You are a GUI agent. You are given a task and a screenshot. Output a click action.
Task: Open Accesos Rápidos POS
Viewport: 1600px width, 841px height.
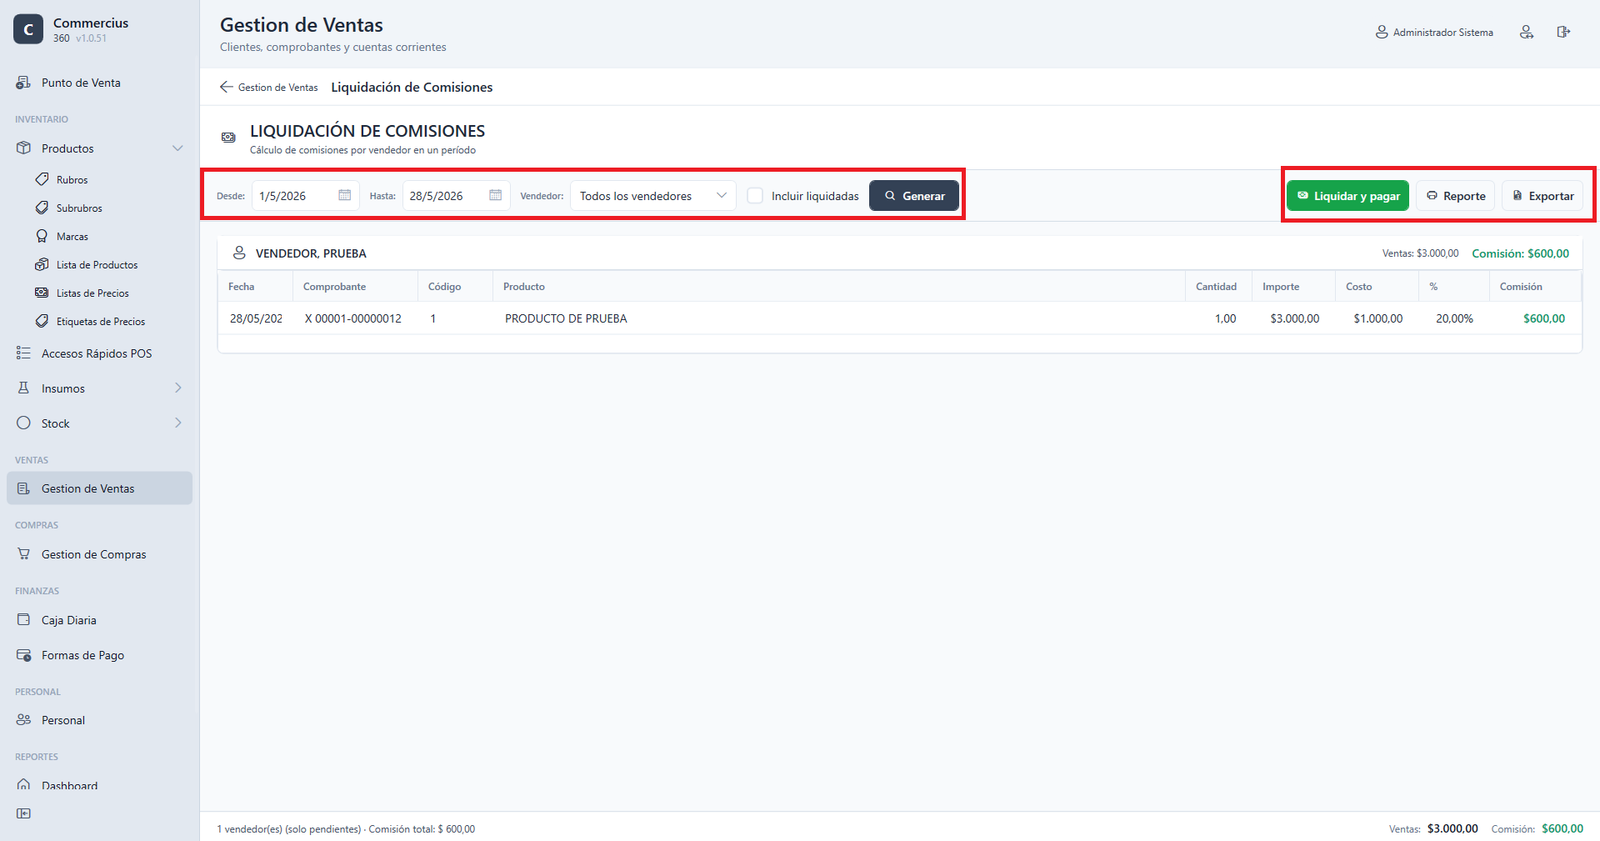click(99, 353)
